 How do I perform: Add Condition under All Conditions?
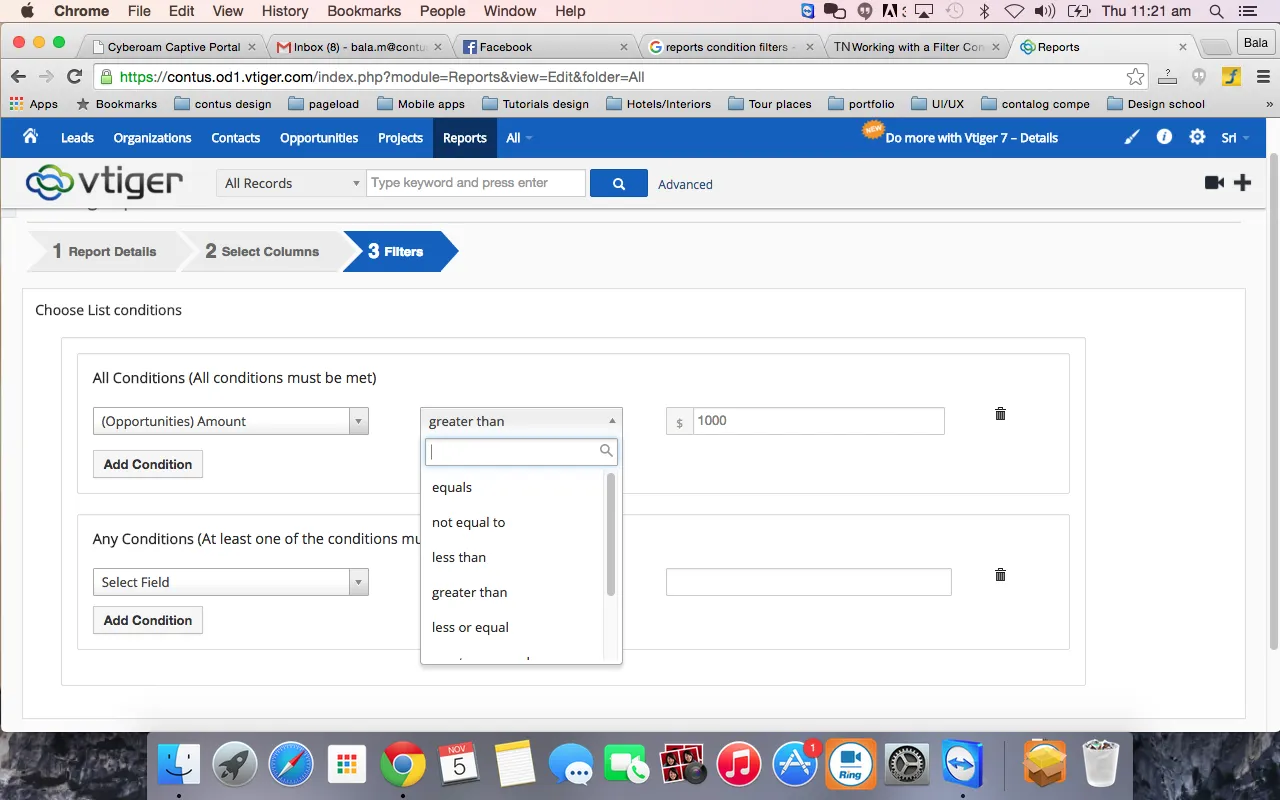pyautogui.click(x=148, y=464)
